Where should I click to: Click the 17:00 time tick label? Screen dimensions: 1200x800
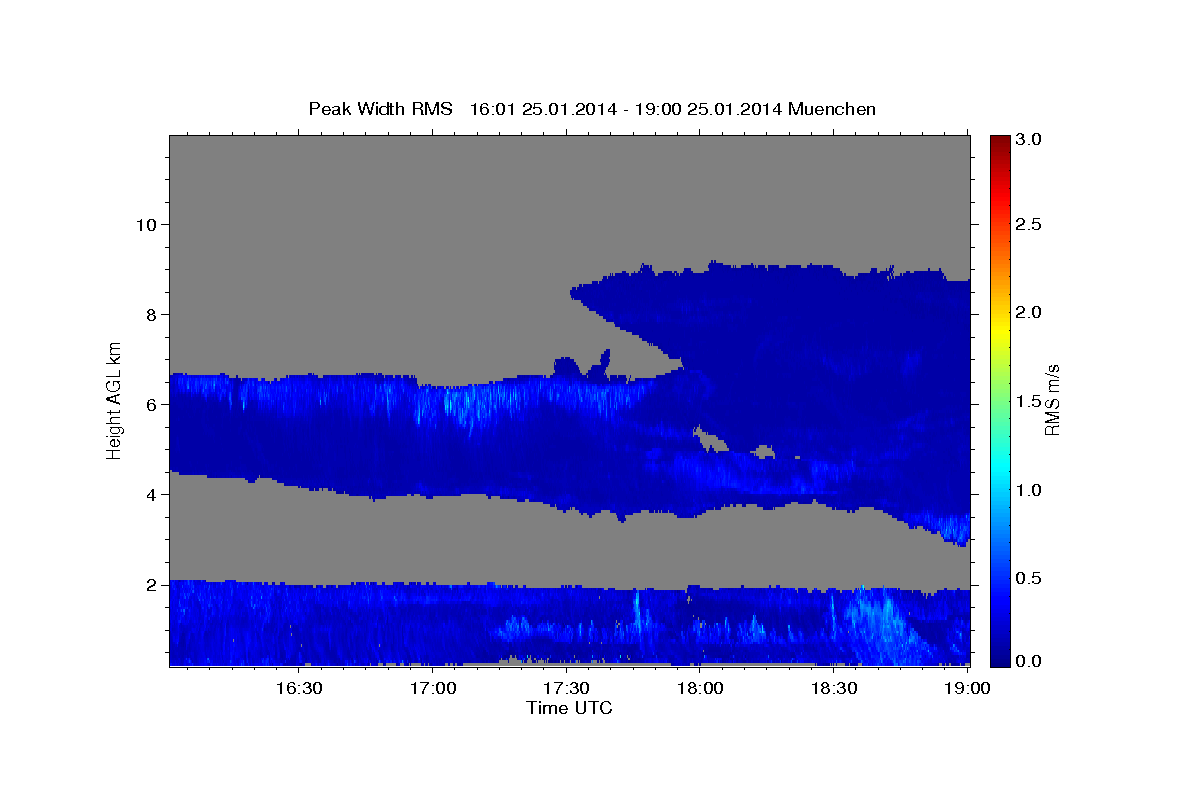pos(433,689)
